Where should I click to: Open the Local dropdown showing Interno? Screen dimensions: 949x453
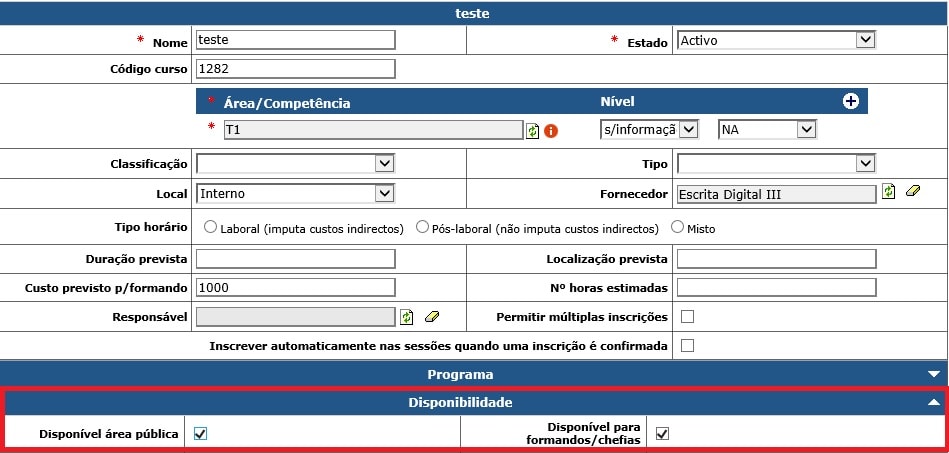click(x=295, y=194)
